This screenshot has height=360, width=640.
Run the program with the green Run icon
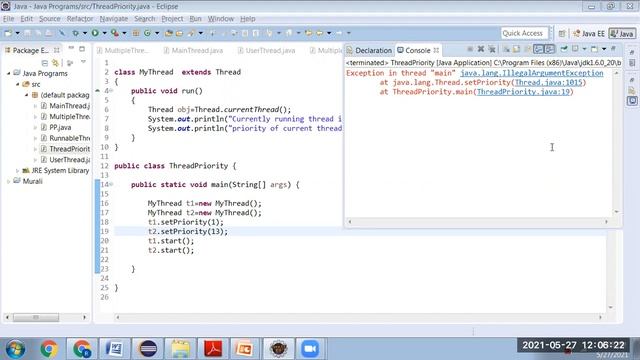(95, 33)
